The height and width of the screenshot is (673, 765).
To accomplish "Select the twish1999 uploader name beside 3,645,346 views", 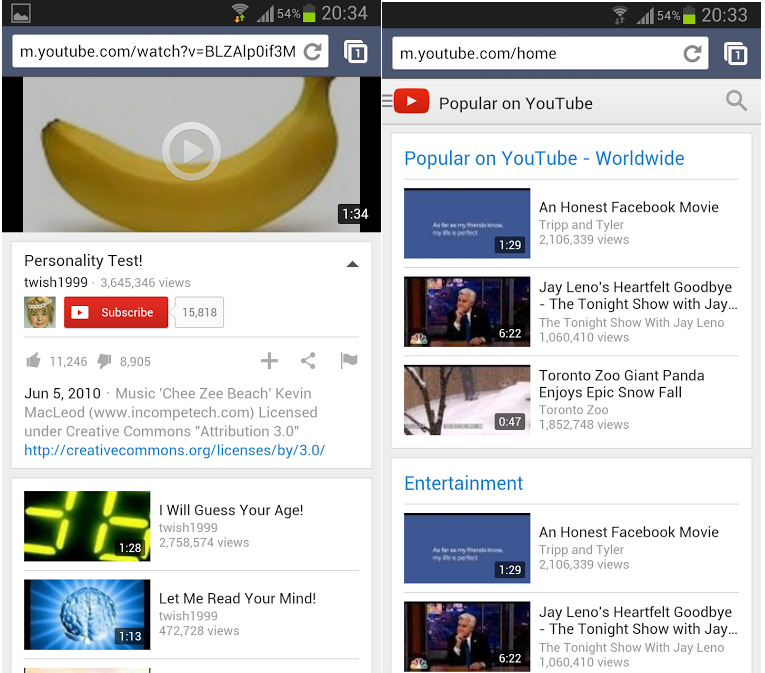I will 56,283.
